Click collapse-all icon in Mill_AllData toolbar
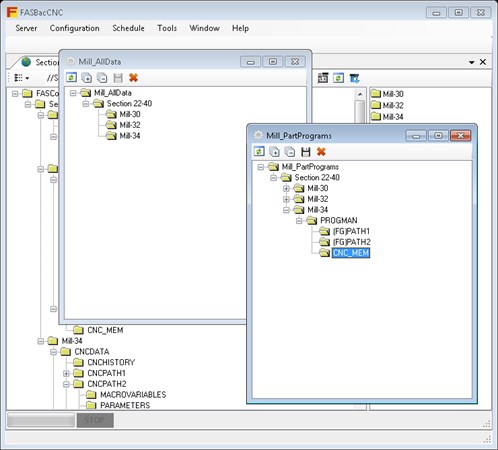The image size is (498, 450). (102, 78)
